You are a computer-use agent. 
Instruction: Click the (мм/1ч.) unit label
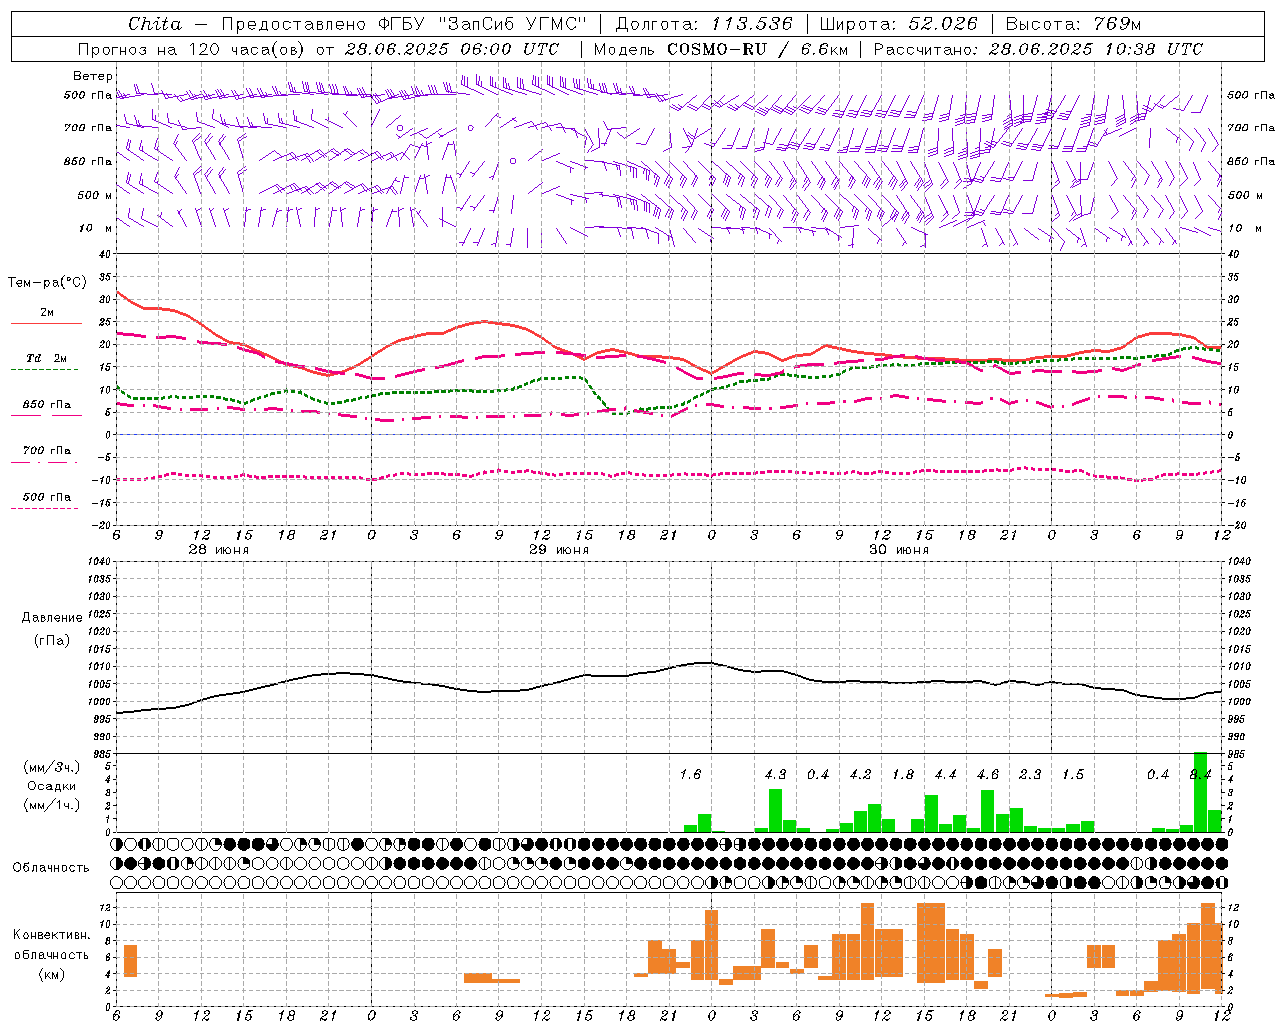click(x=52, y=805)
